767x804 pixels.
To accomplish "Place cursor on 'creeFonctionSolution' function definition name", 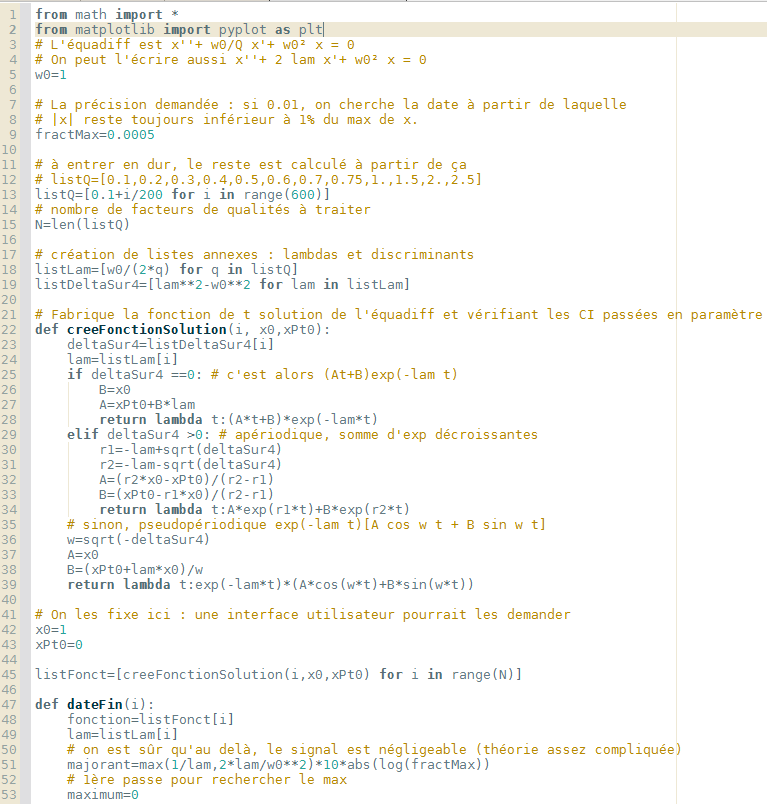I will 145,329.
